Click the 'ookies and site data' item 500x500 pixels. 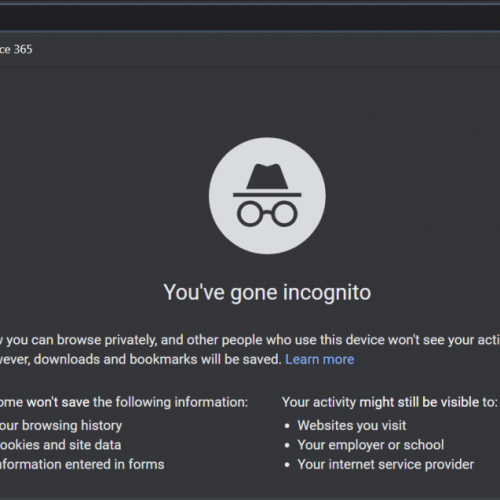click(x=60, y=445)
